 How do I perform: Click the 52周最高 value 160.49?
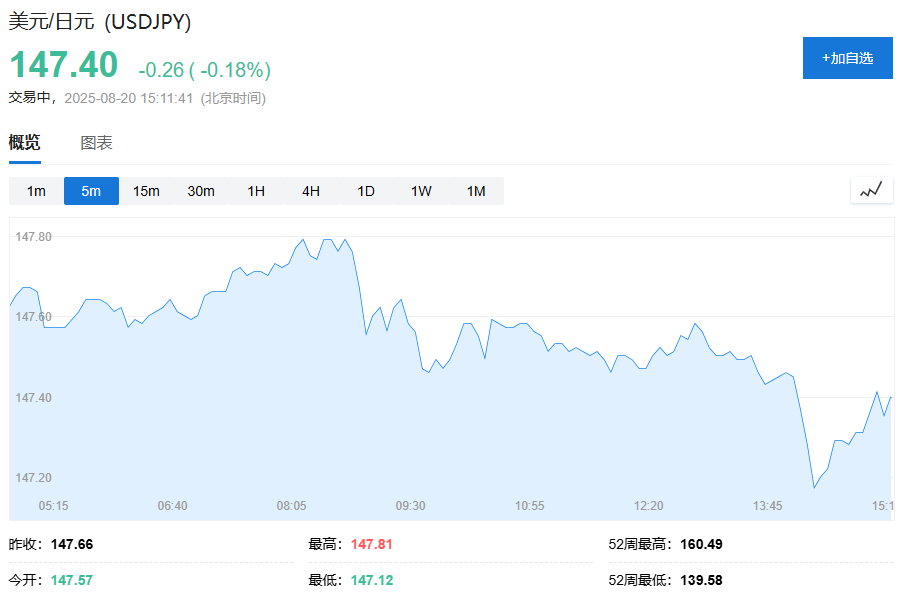click(x=701, y=544)
